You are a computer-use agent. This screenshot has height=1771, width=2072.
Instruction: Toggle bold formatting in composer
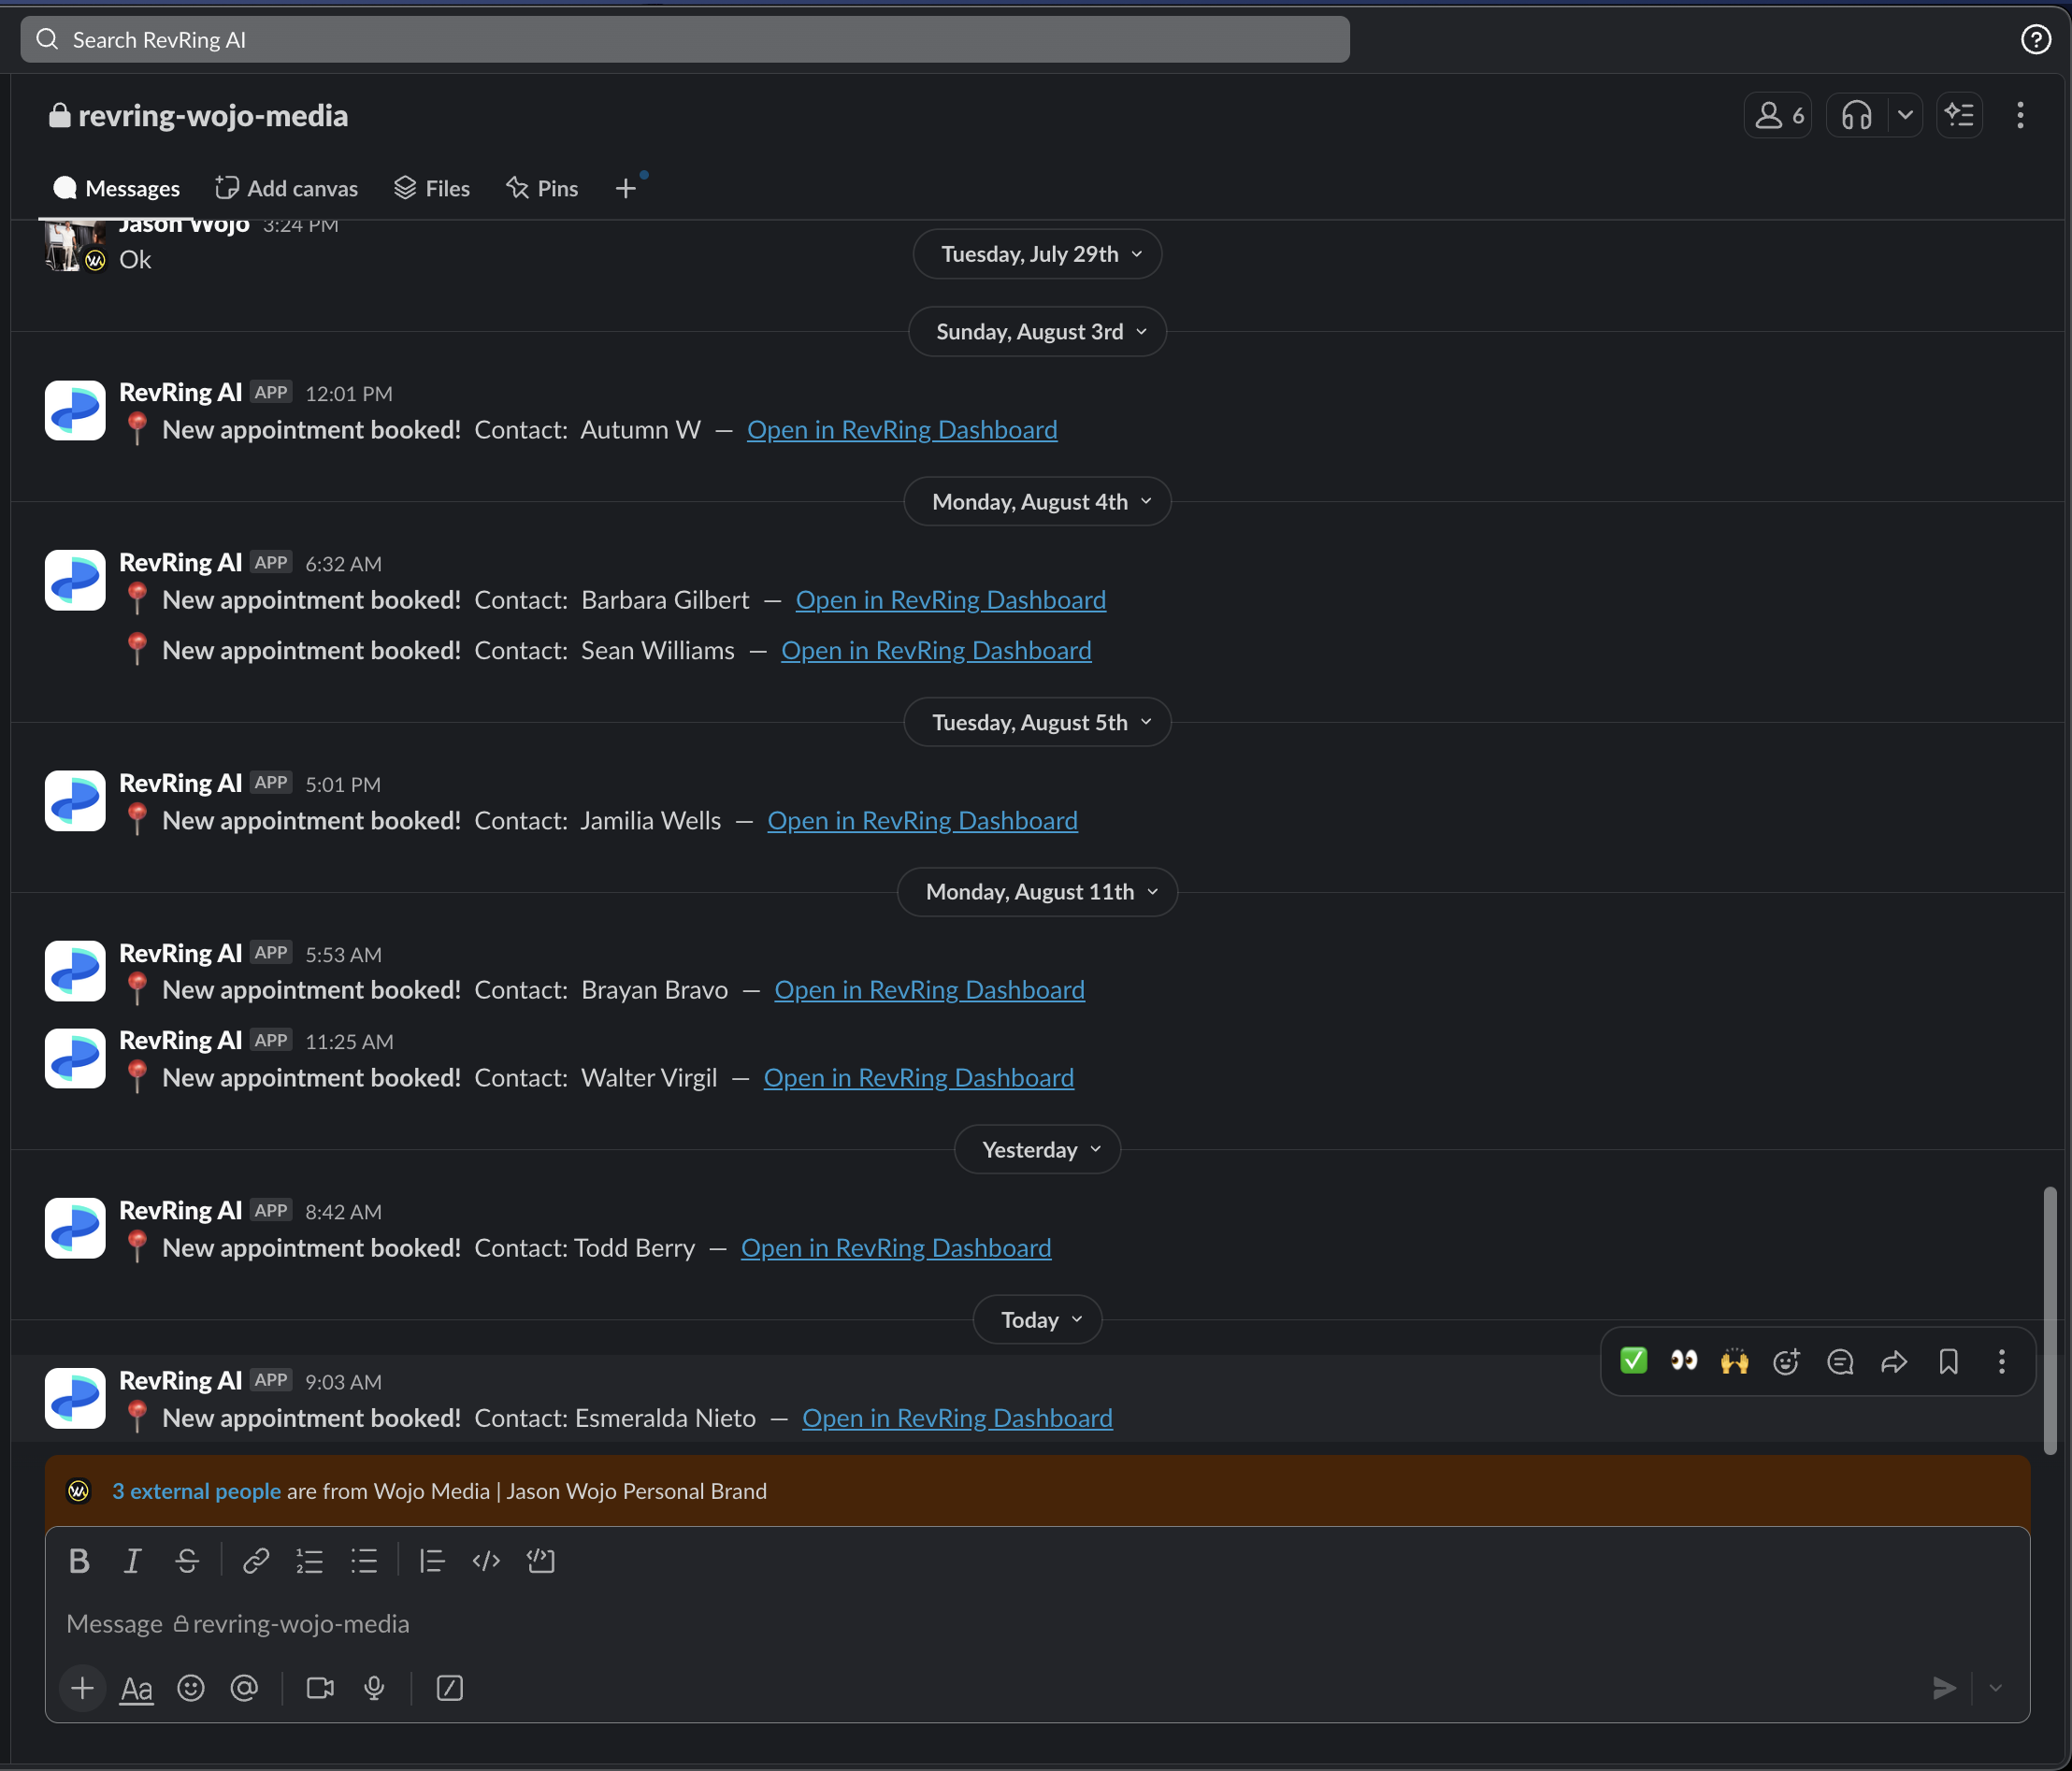[79, 1561]
